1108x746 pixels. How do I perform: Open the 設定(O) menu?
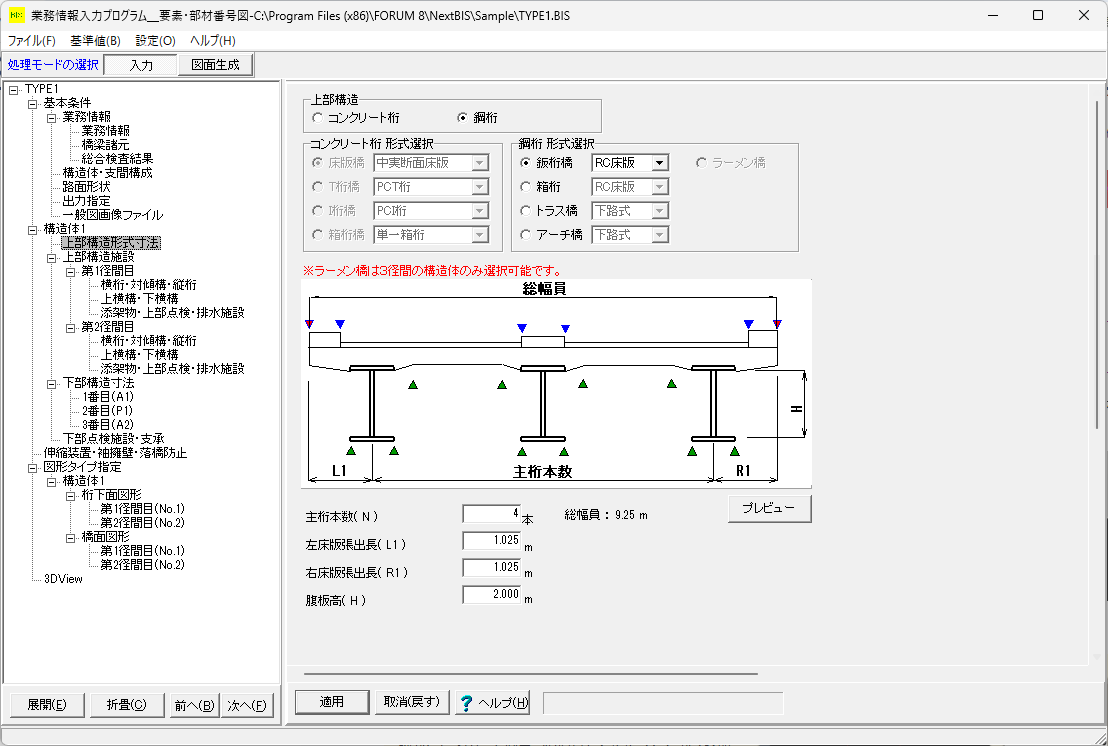155,41
